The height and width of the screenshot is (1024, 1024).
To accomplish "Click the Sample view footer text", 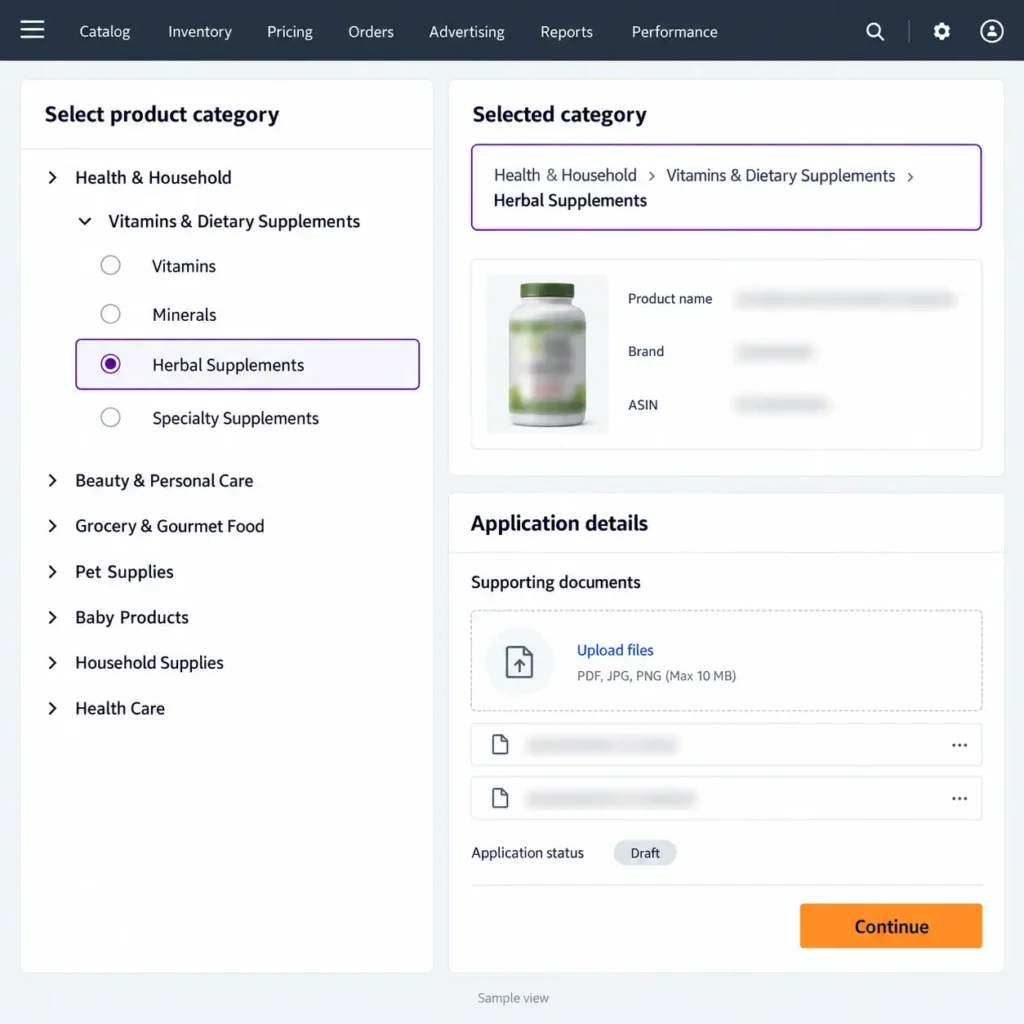I will [513, 998].
